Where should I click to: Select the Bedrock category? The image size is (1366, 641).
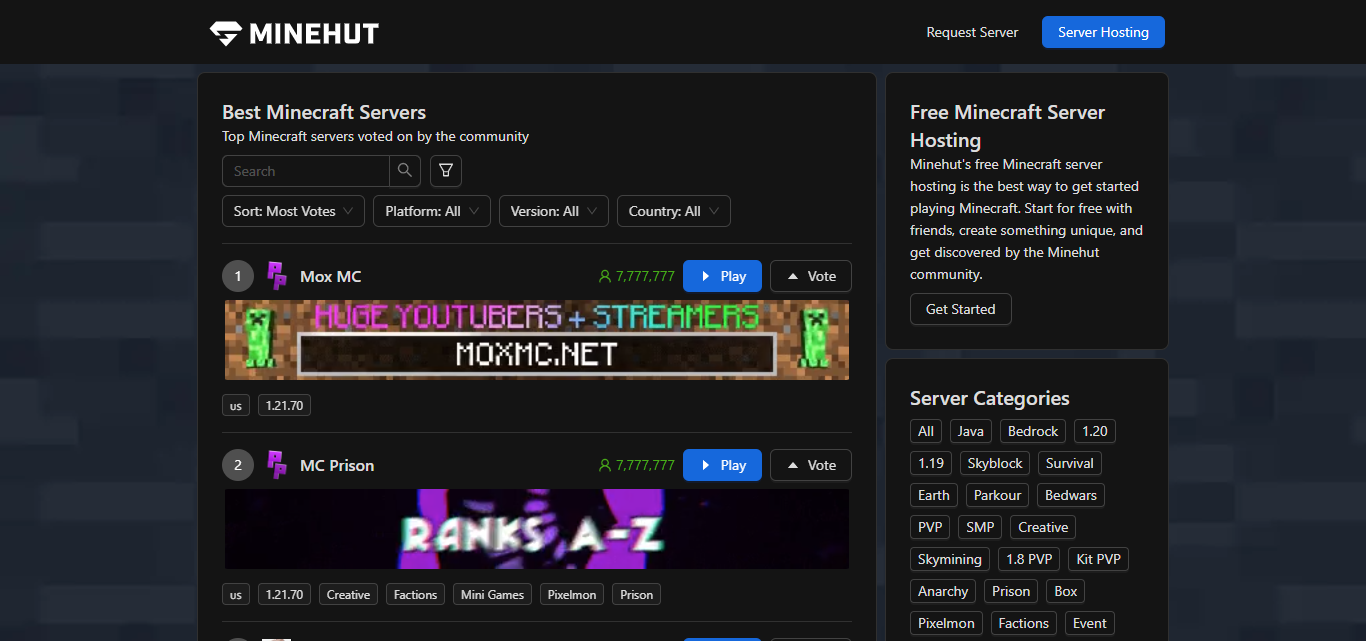tap(1033, 431)
